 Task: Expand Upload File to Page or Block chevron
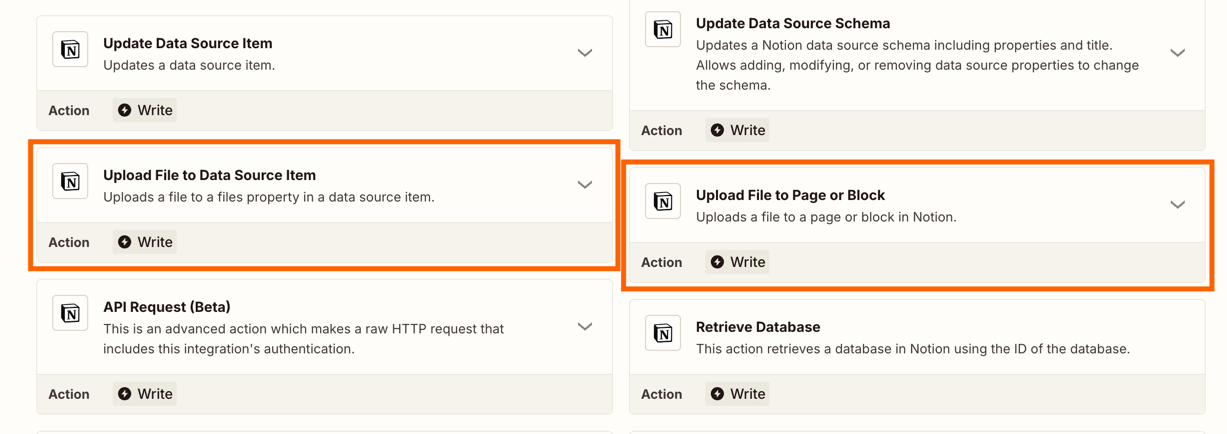1177,205
